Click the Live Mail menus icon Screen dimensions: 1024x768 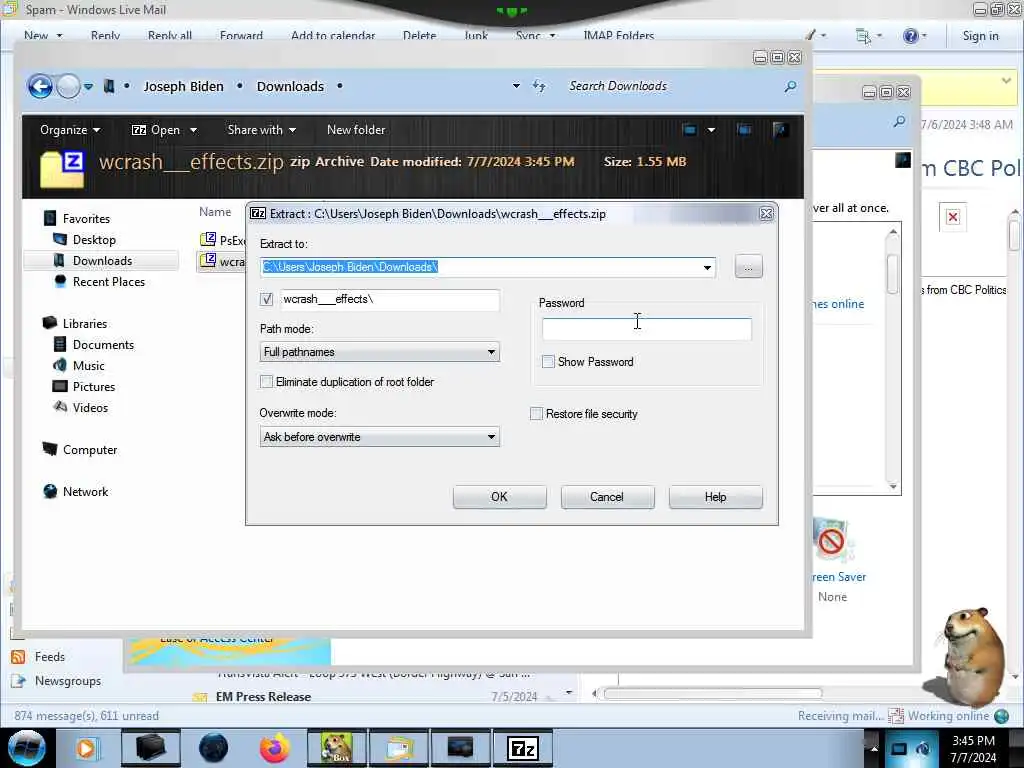[863, 36]
